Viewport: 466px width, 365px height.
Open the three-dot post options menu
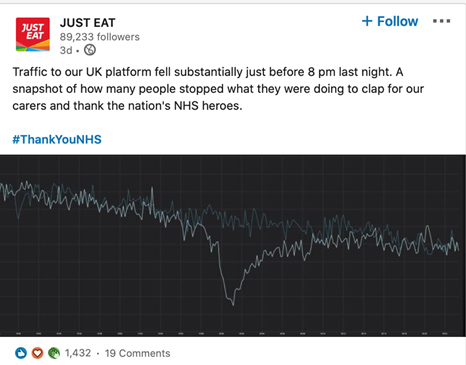pyautogui.click(x=441, y=21)
